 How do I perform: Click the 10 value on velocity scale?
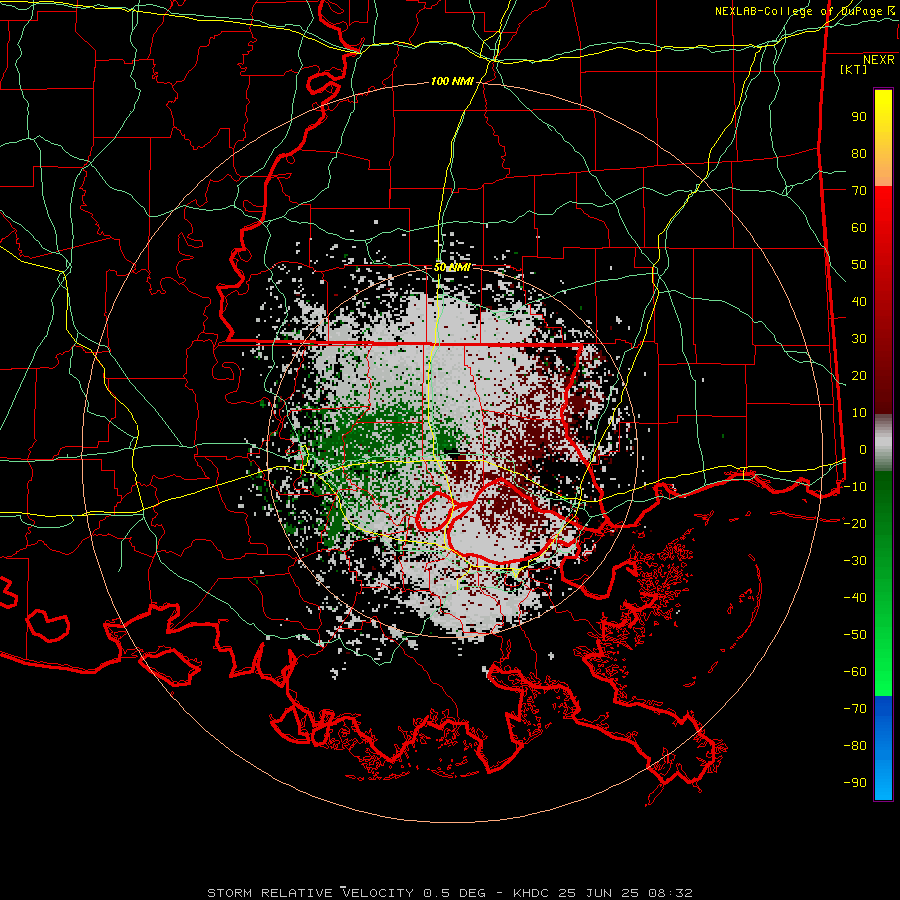click(859, 413)
